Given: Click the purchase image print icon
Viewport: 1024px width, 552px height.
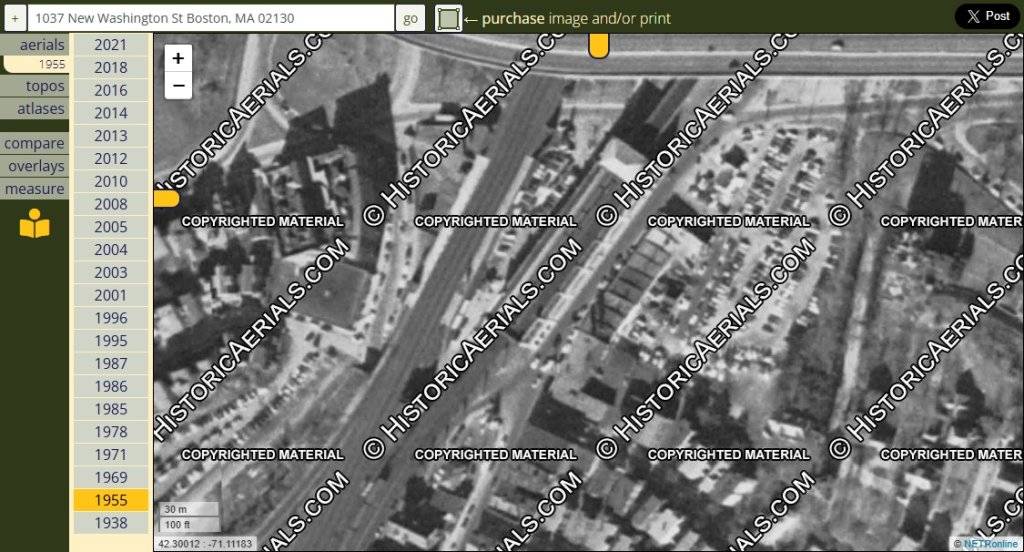Looking at the screenshot, I should coord(449,18).
